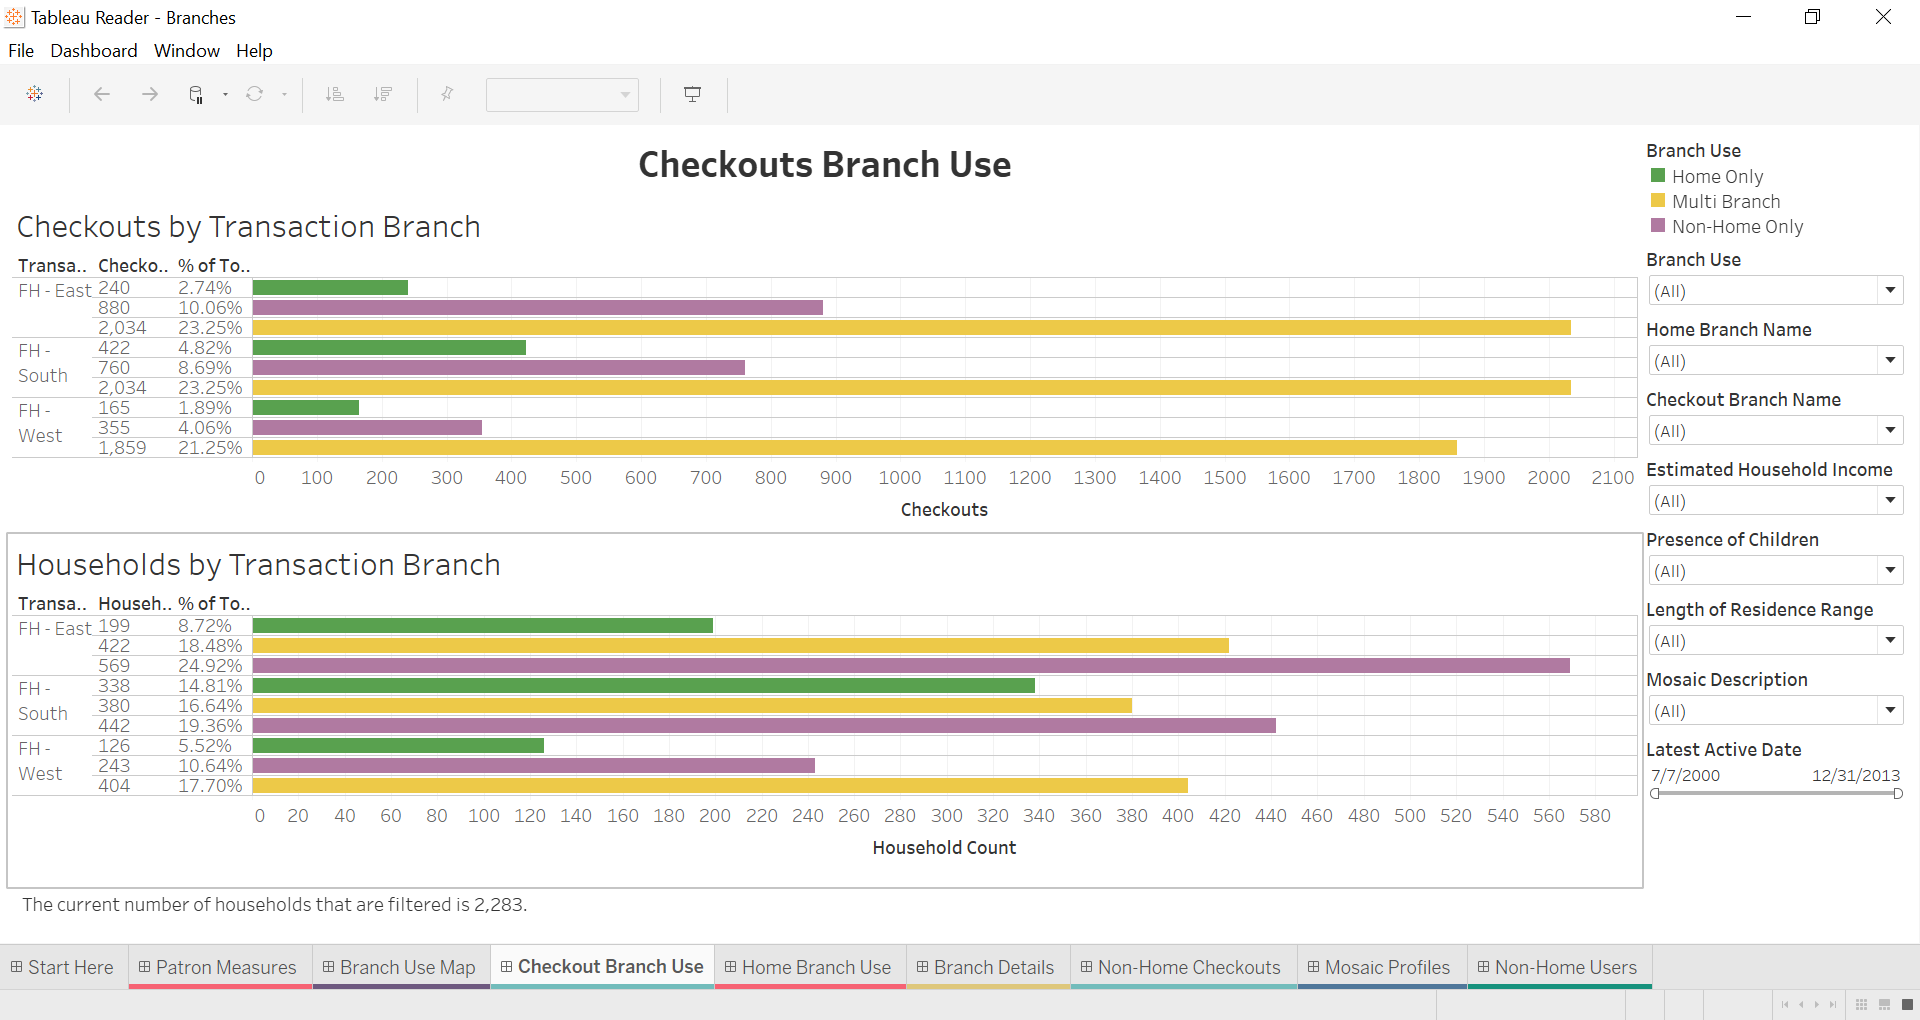Image resolution: width=1920 pixels, height=1020 pixels.
Task: Go to last sheet tab navigation arrow
Action: [1833, 1005]
